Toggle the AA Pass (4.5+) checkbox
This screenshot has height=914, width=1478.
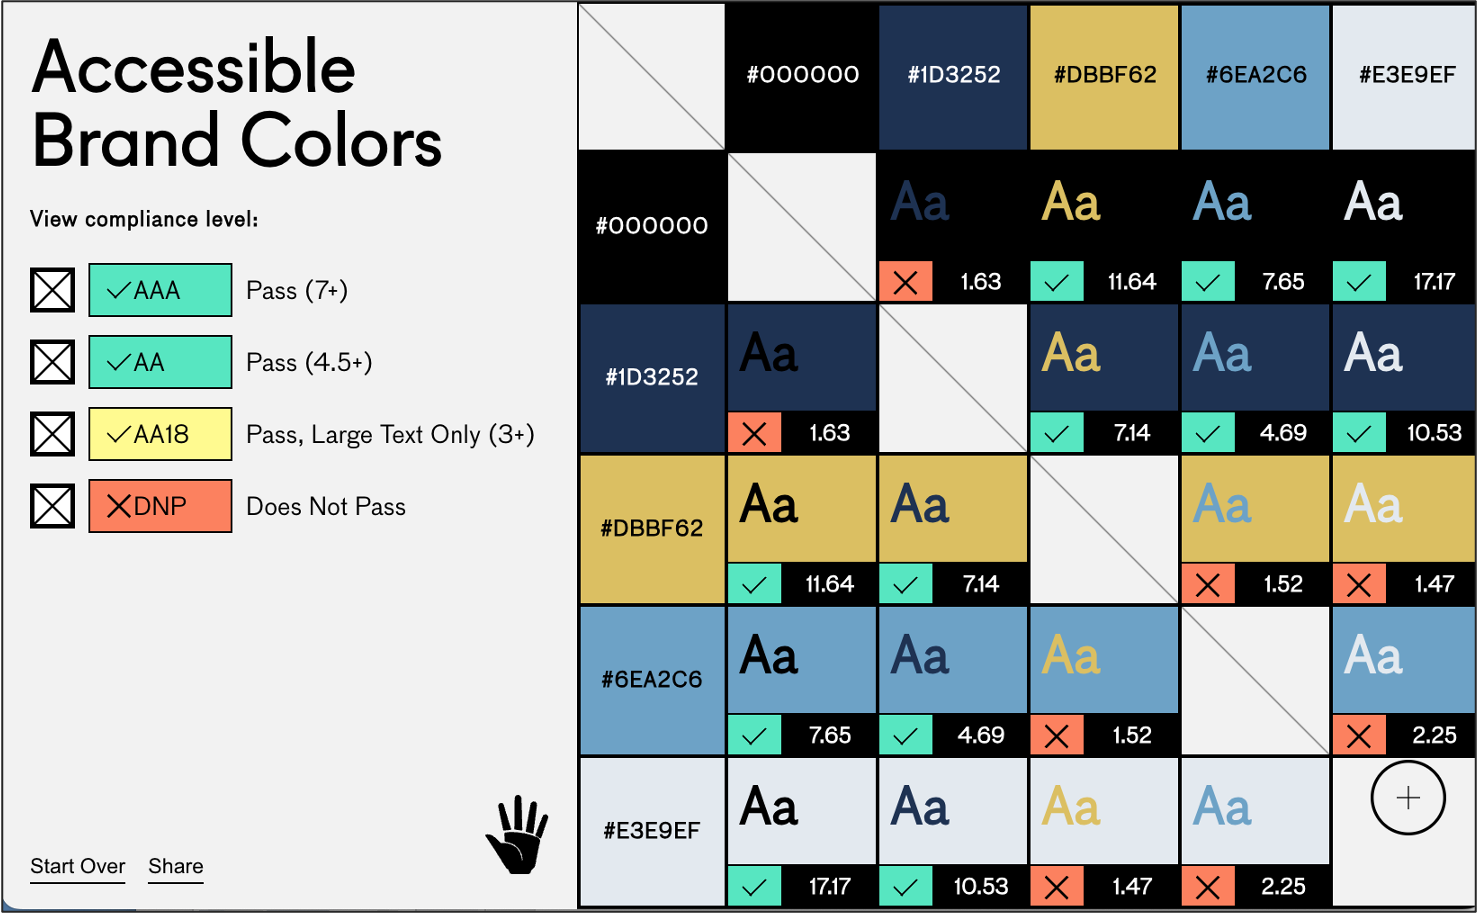[x=52, y=362]
